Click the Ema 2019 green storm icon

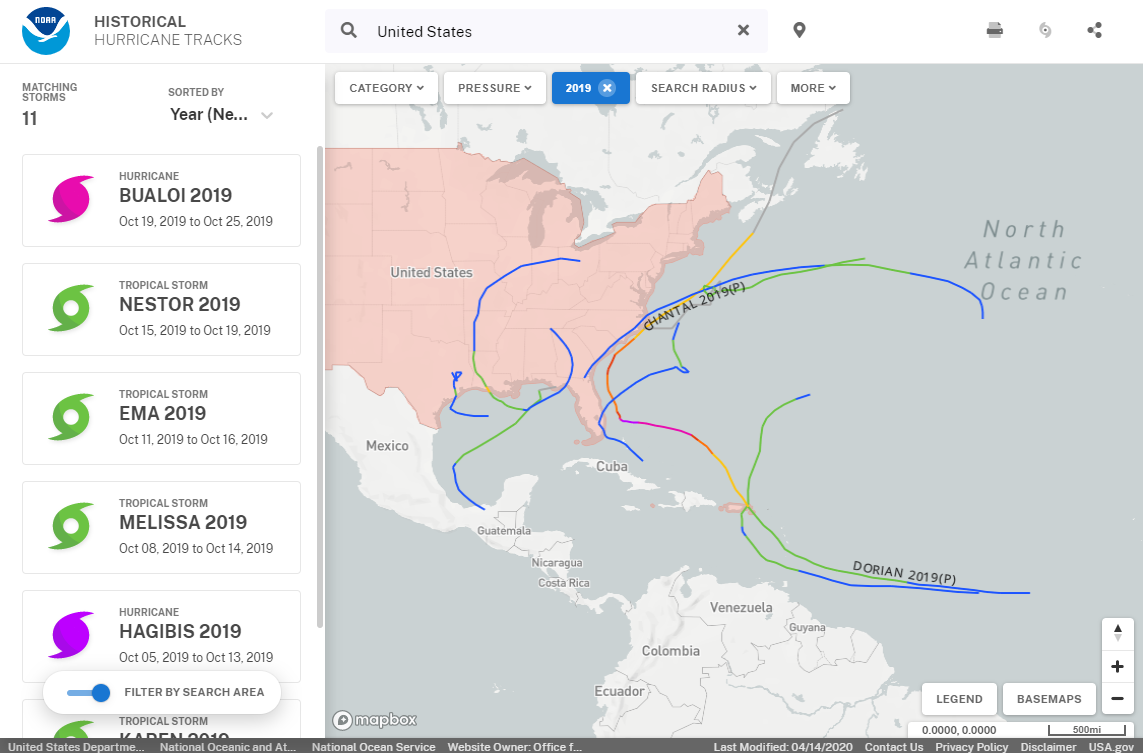pos(71,417)
